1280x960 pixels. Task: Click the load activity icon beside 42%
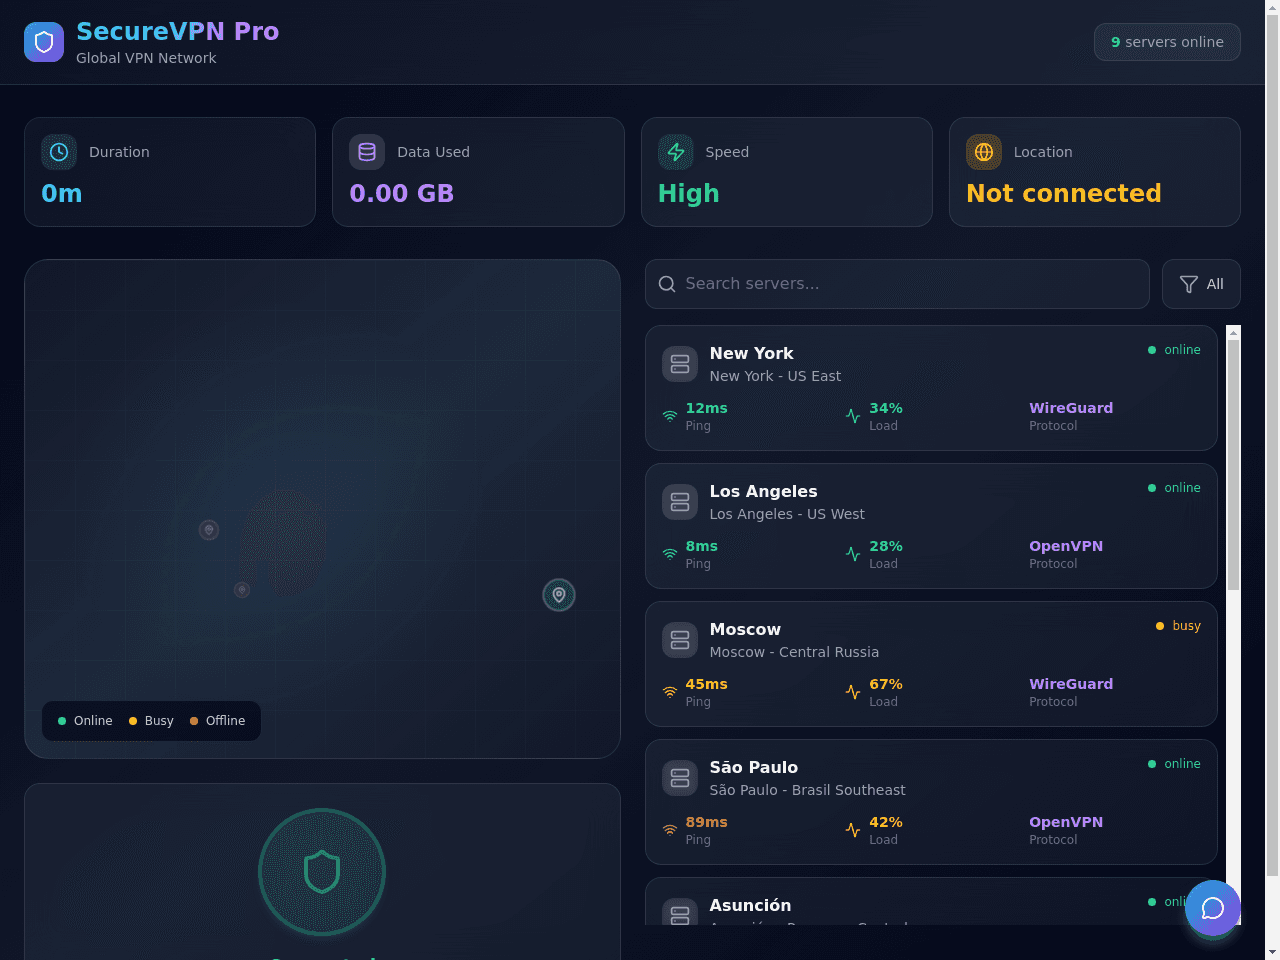[853, 830]
